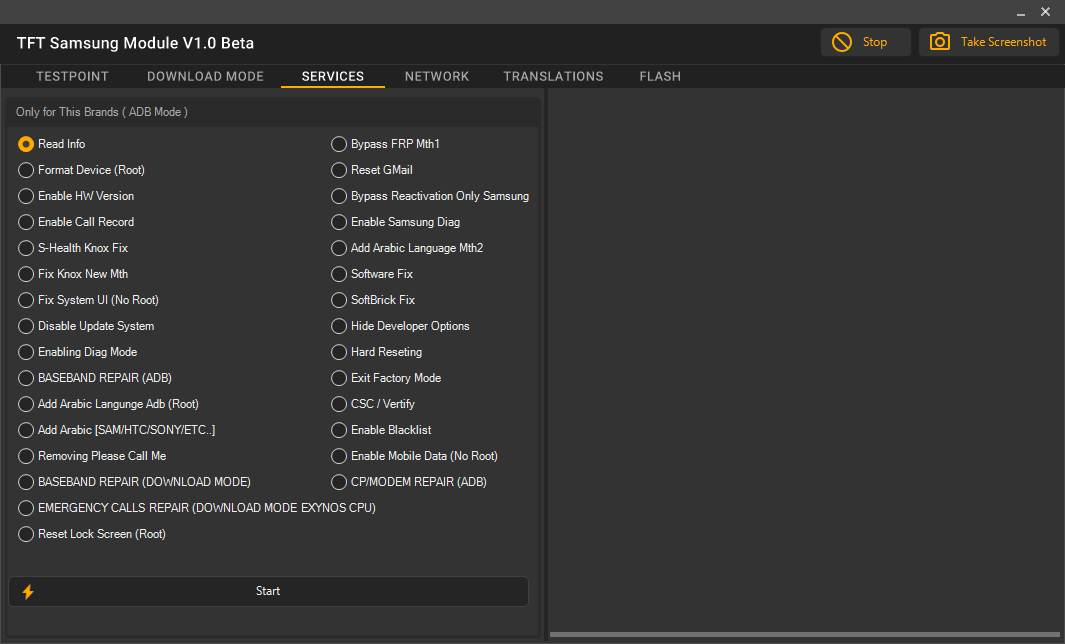
Task: Choose Hide Developer Options service
Action: tap(338, 326)
